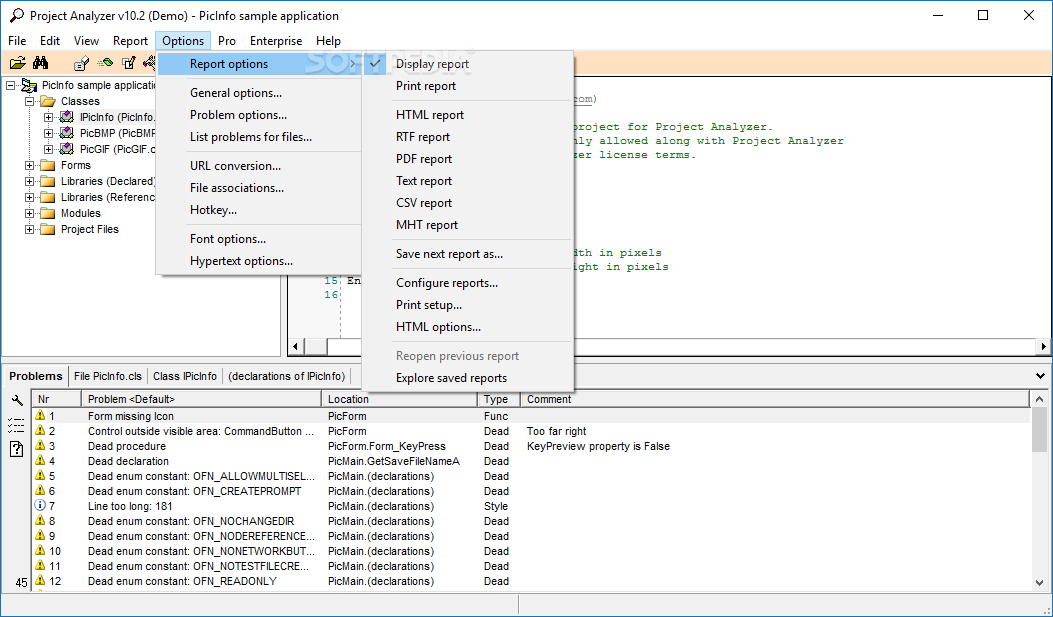Sort by the Type column header
1053x617 pixels.
498,399
